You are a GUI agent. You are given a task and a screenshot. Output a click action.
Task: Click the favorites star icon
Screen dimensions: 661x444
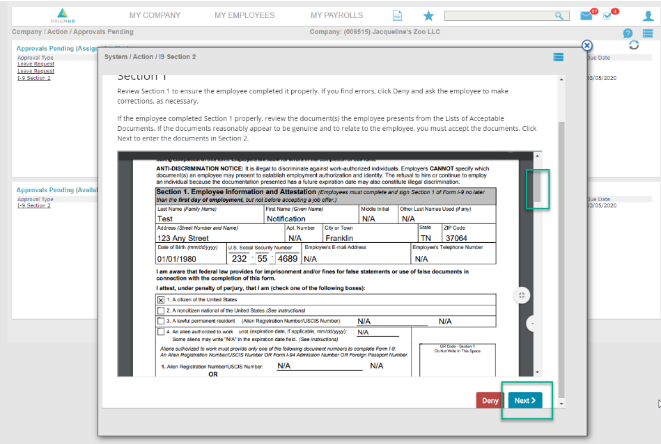[428, 16]
